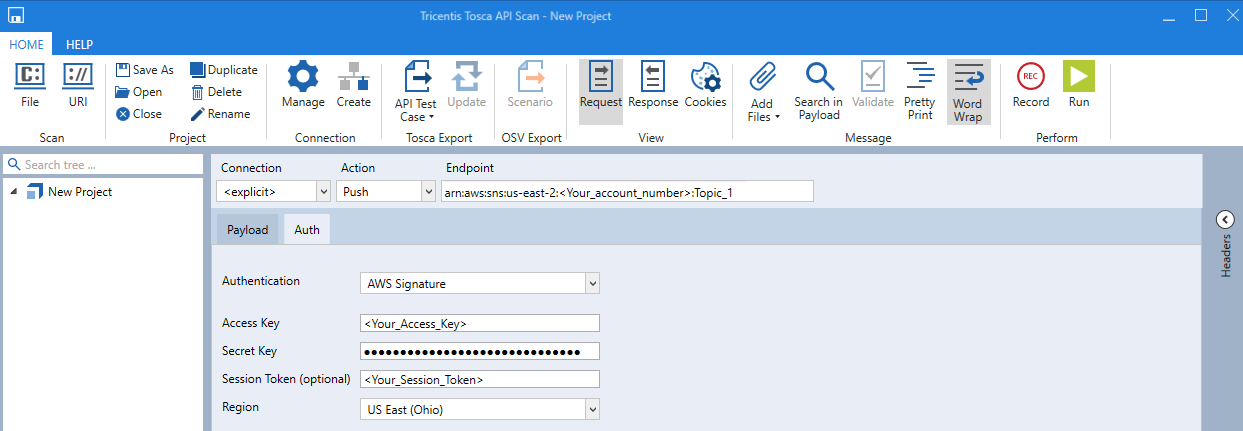
Task: Click Save As in Project group
Action: (x=145, y=70)
